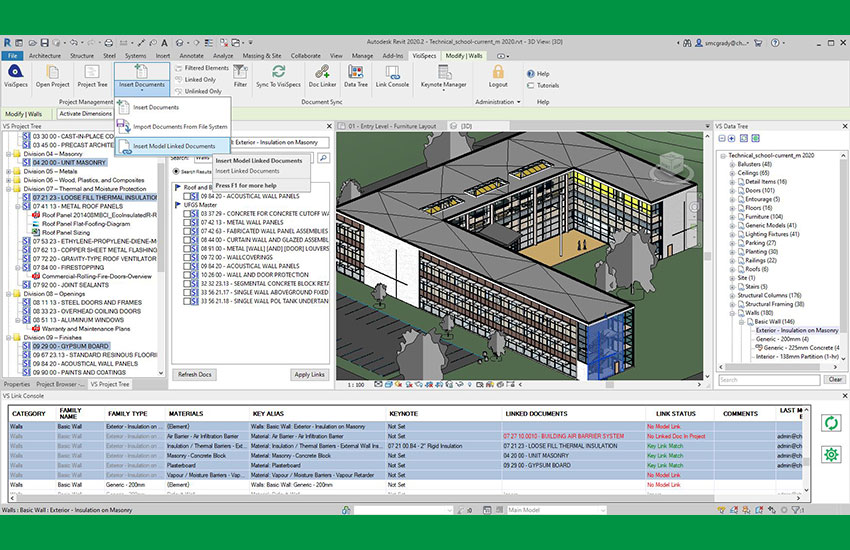Select the Search Results radio button
Viewport: 850px width, 550px height.
(176, 171)
